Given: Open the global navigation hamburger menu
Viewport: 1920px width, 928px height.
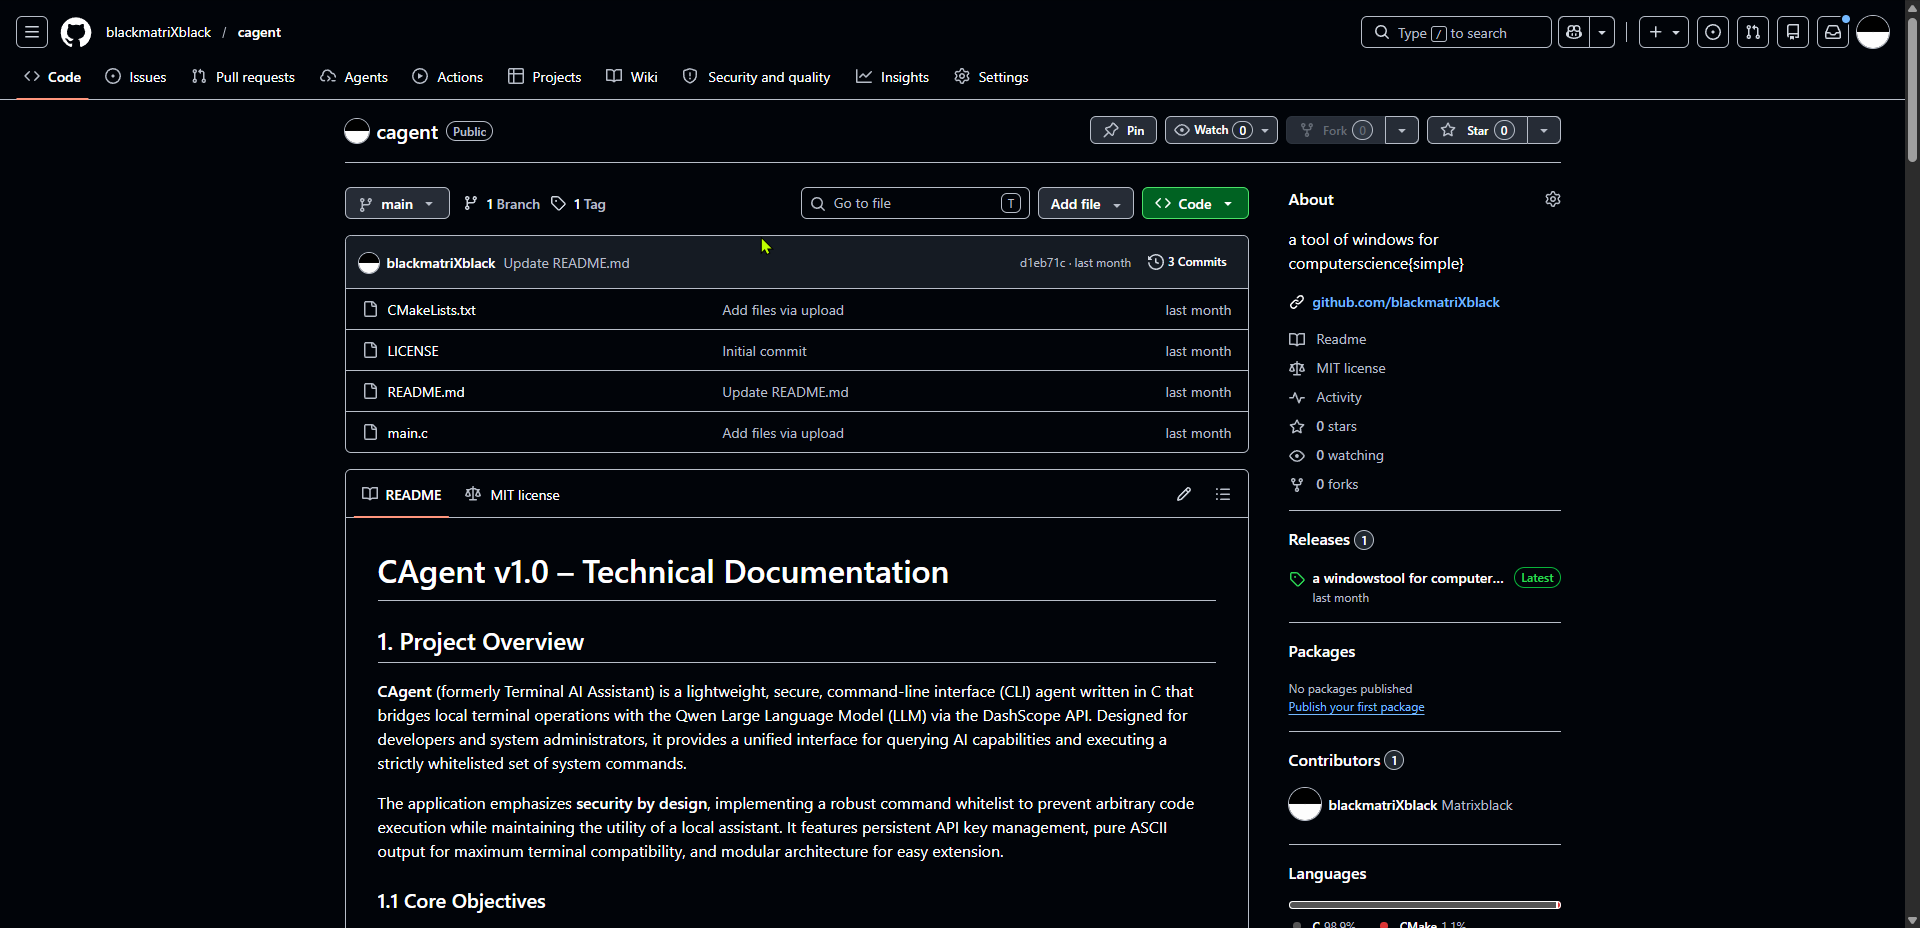Looking at the screenshot, I should (32, 32).
